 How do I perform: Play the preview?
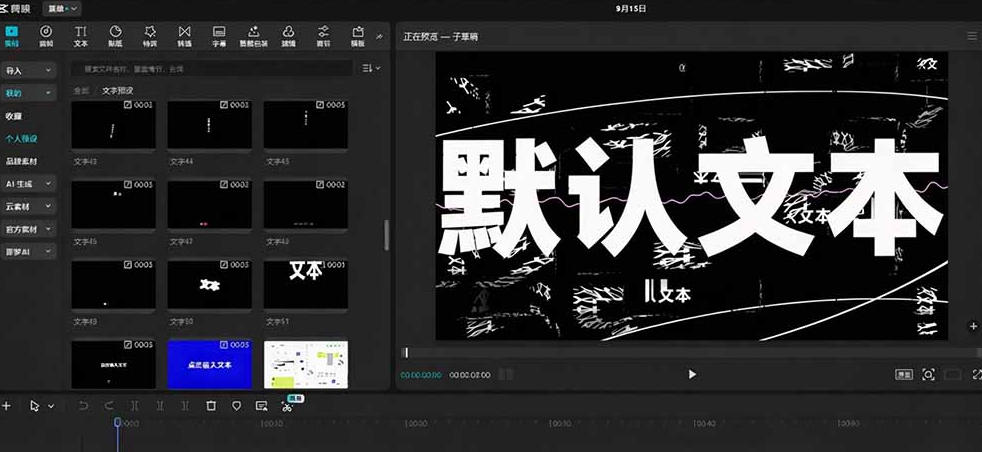[691, 374]
